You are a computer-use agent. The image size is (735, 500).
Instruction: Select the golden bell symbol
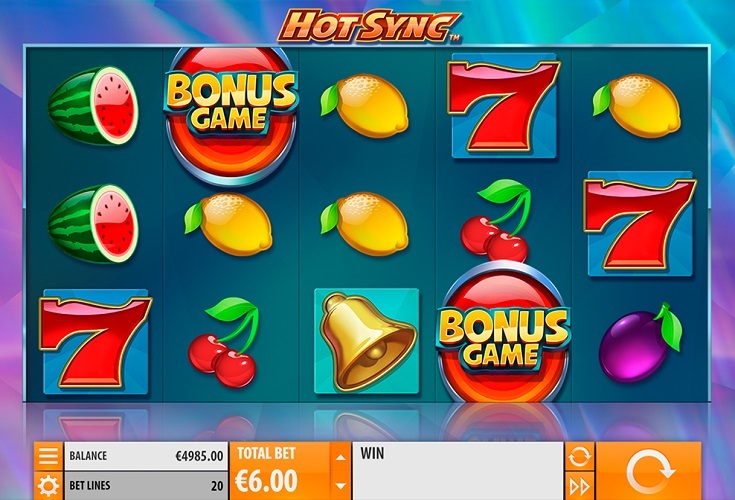coord(367,341)
